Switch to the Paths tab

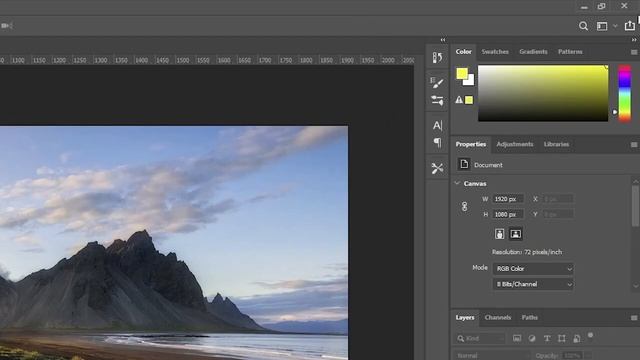tap(529, 317)
